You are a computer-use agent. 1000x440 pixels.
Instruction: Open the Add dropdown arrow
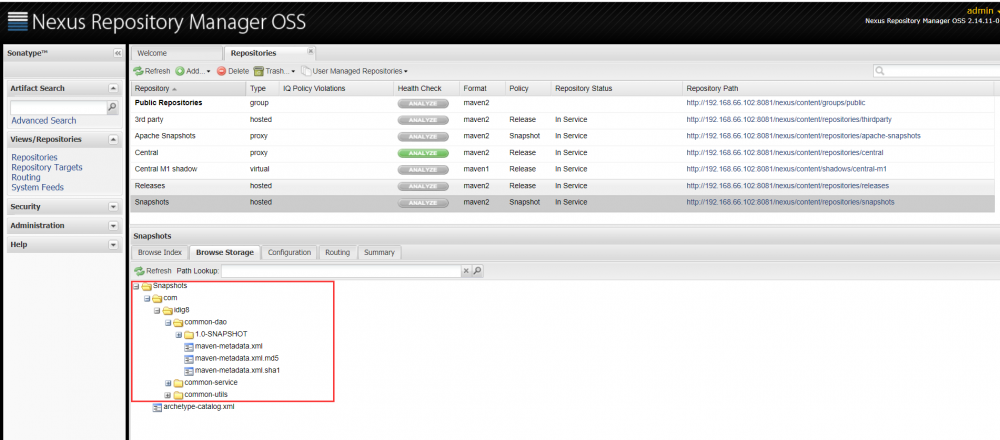pyautogui.click(x=209, y=72)
